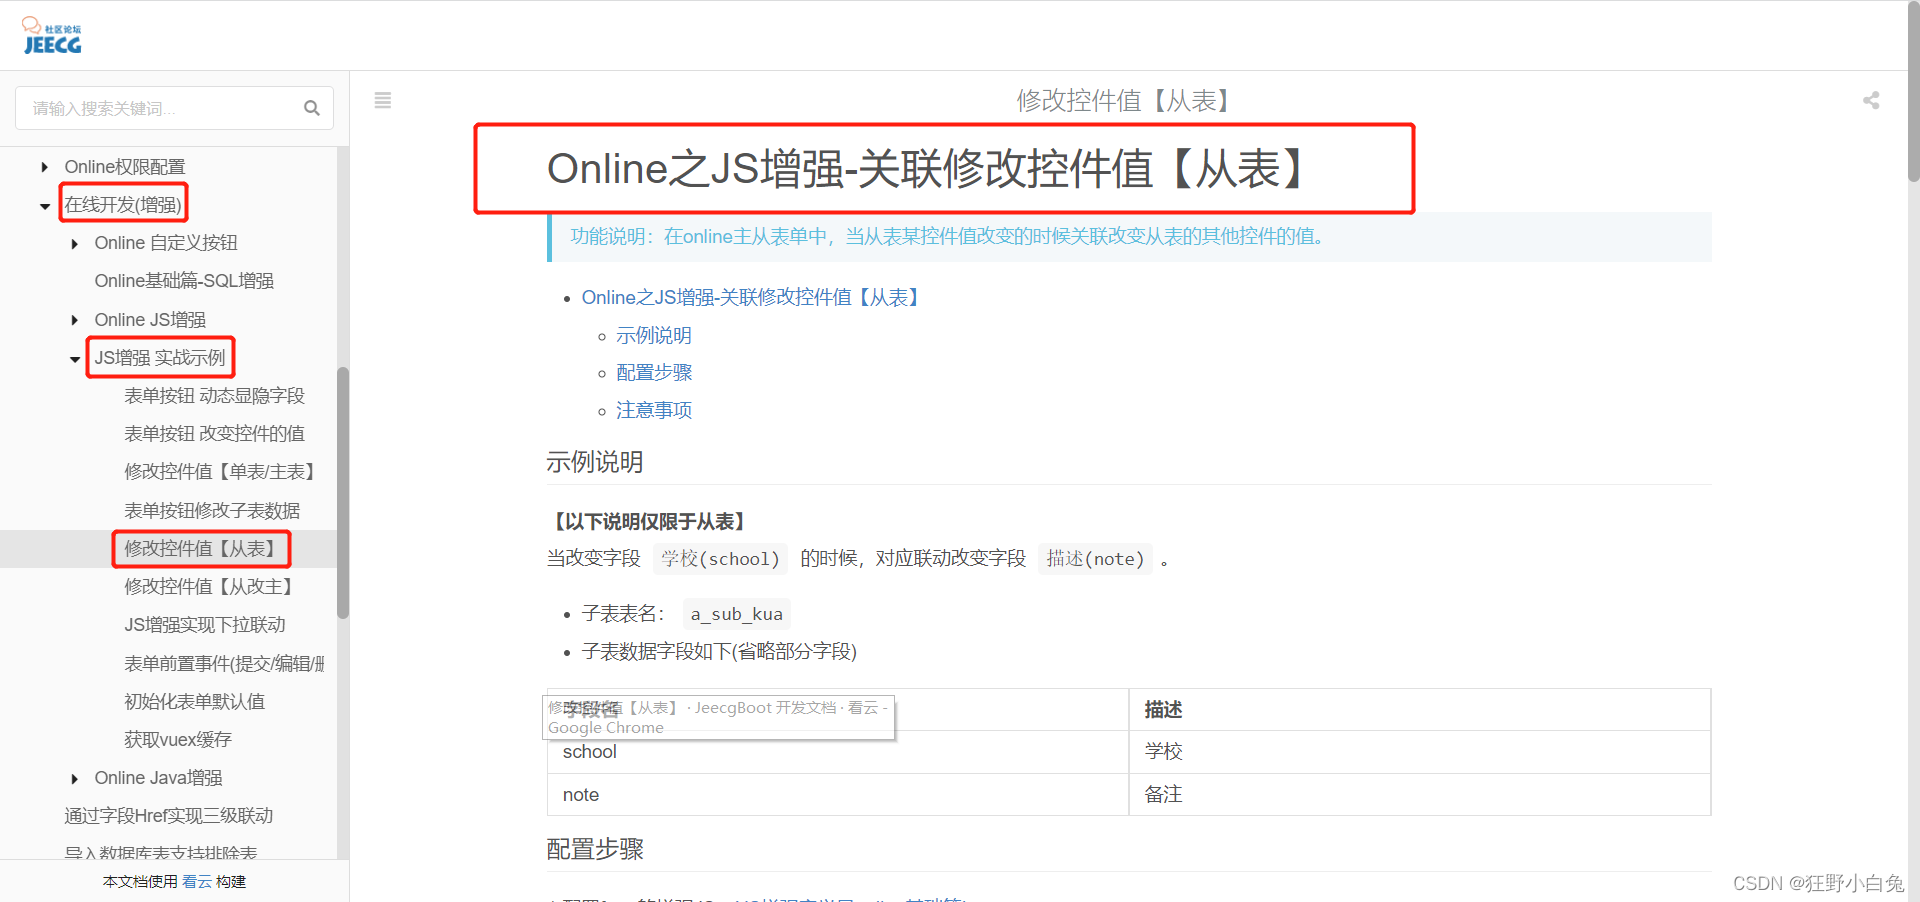This screenshot has width=1920, height=902.
Task: Click the school table cell
Action: point(837,752)
